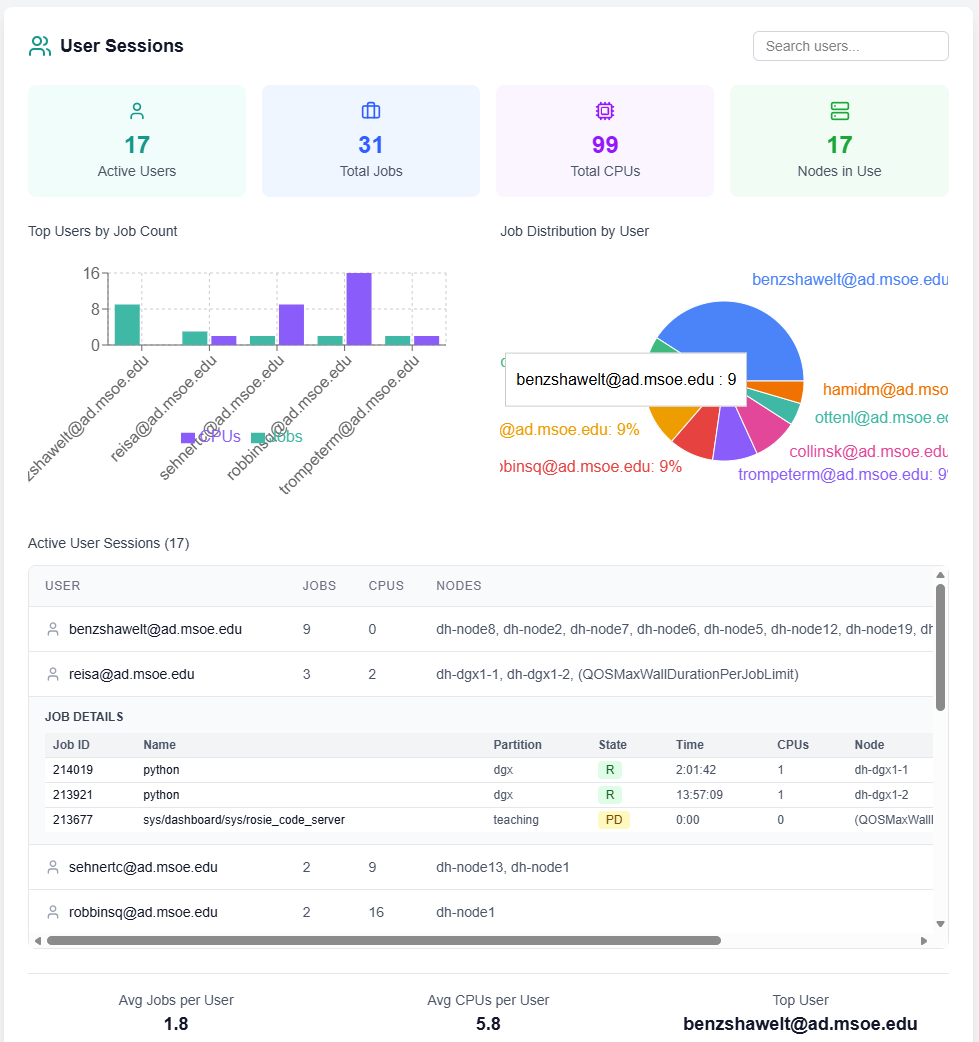Click the PD state badge for job 213677
Screen dimensions: 979x1042
point(612,820)
